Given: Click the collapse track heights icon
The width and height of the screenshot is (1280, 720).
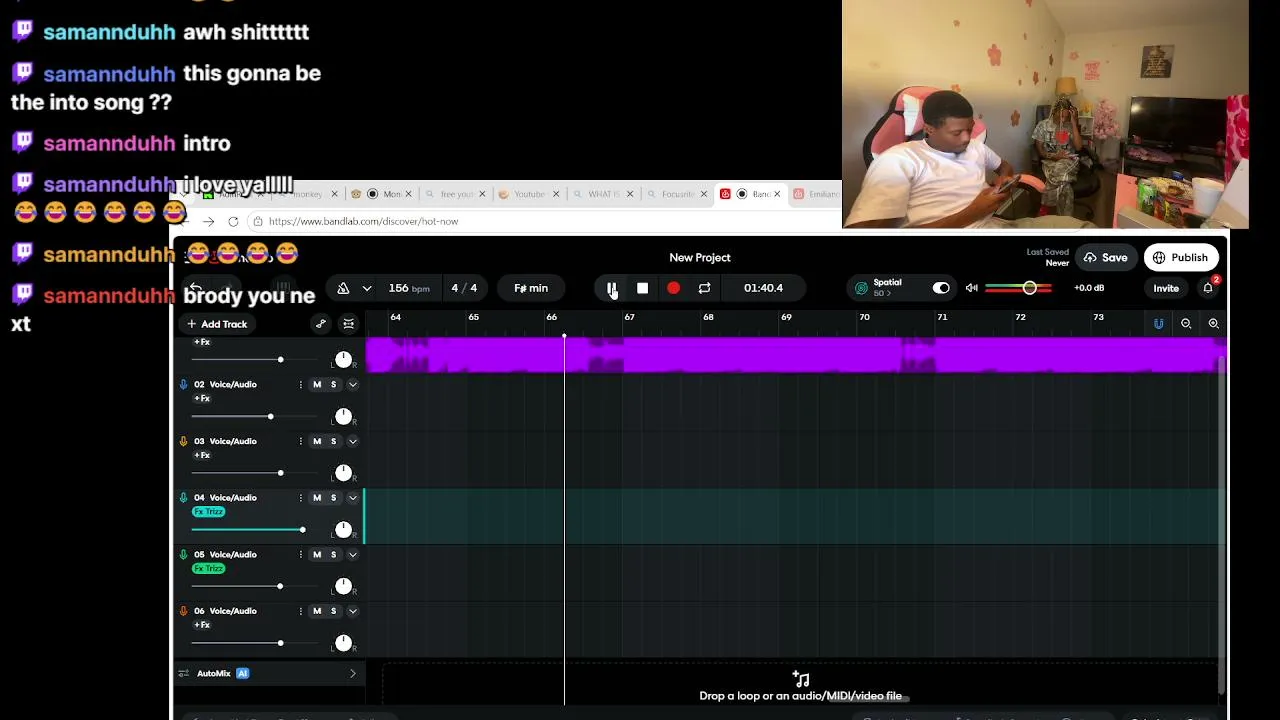Looking at the screenshot, I should [348, 324].
